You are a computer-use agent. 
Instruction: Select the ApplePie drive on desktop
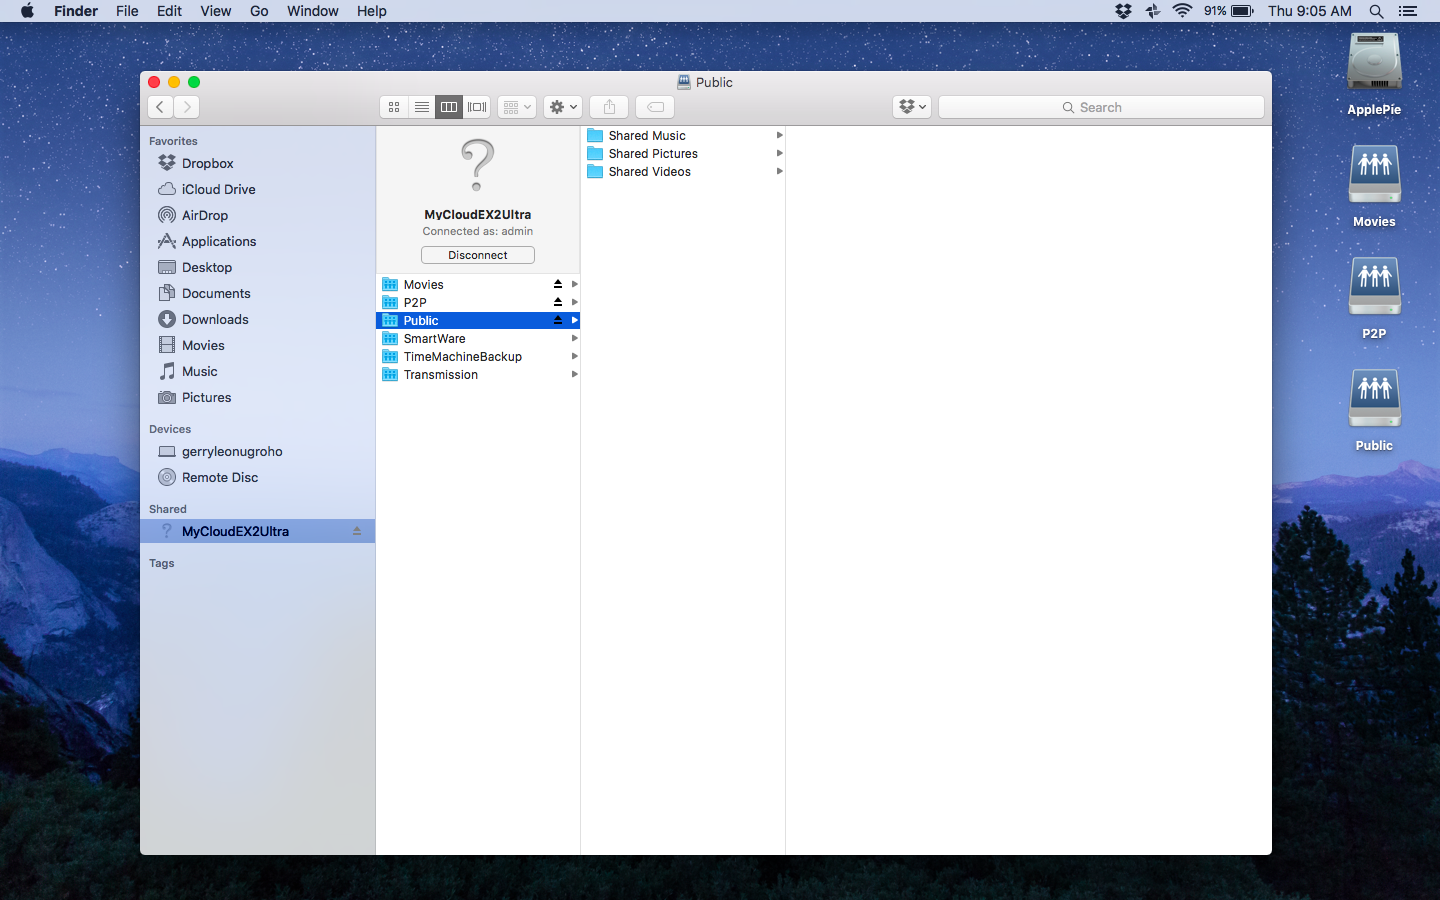[1374, 74]
